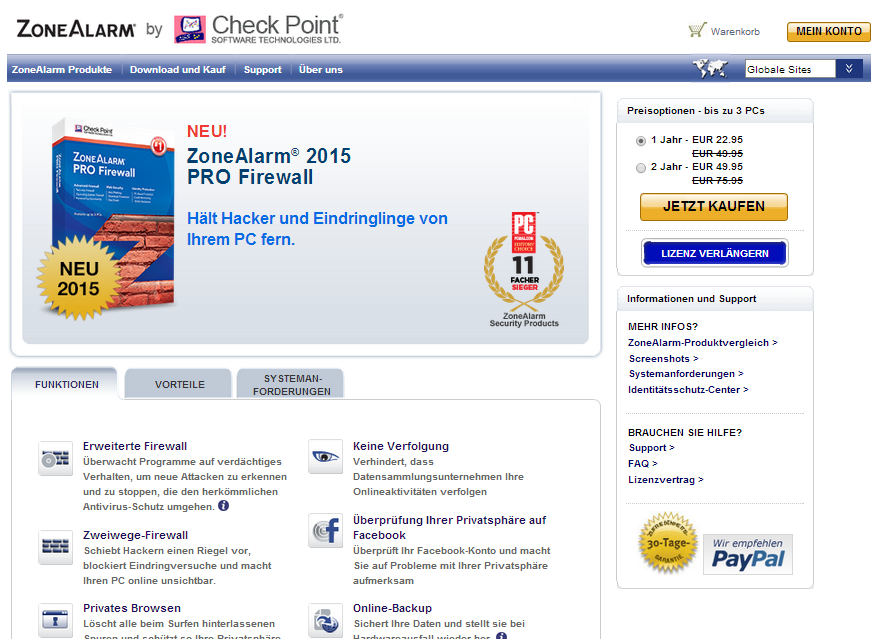Viewport: 879px width, 639px height.
Task: Open the Download und Kauf menu
Action: [178, 70]
